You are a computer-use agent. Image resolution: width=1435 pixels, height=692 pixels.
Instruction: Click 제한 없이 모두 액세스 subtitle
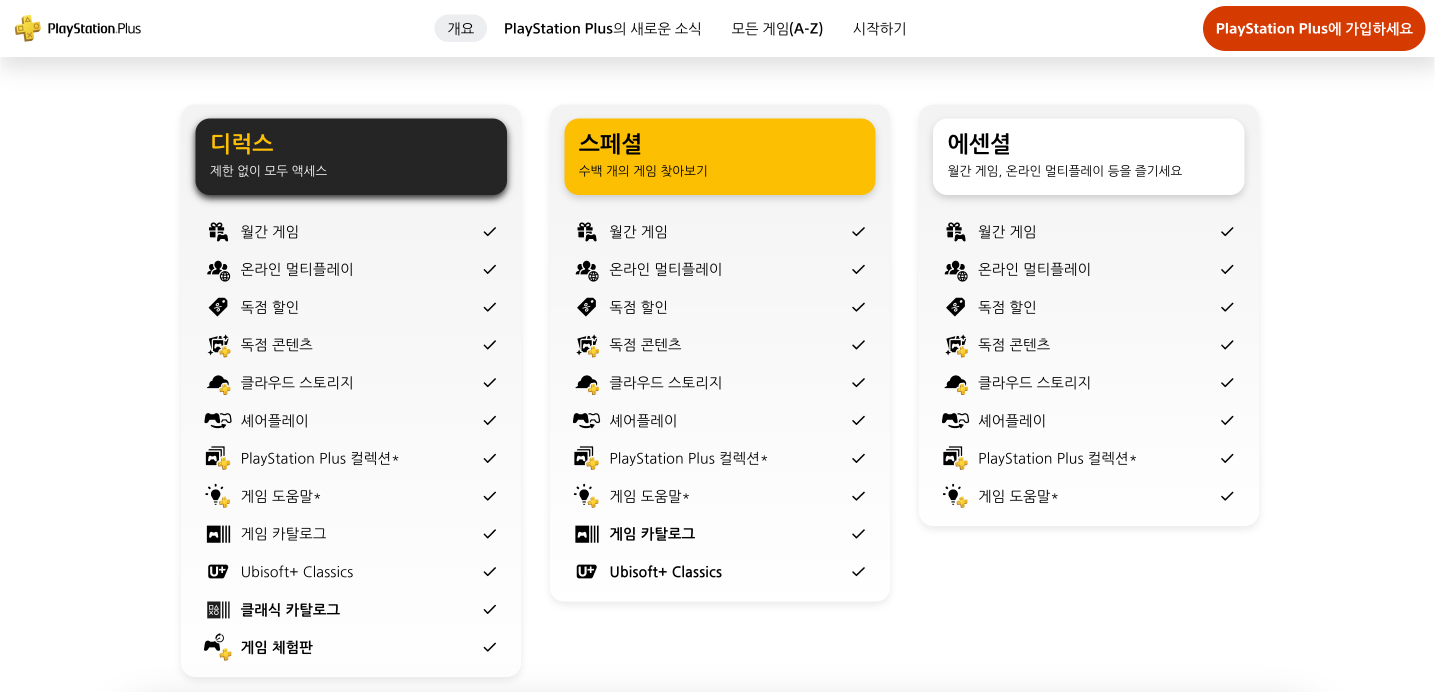pyautogui.click(x=269, y=171)
